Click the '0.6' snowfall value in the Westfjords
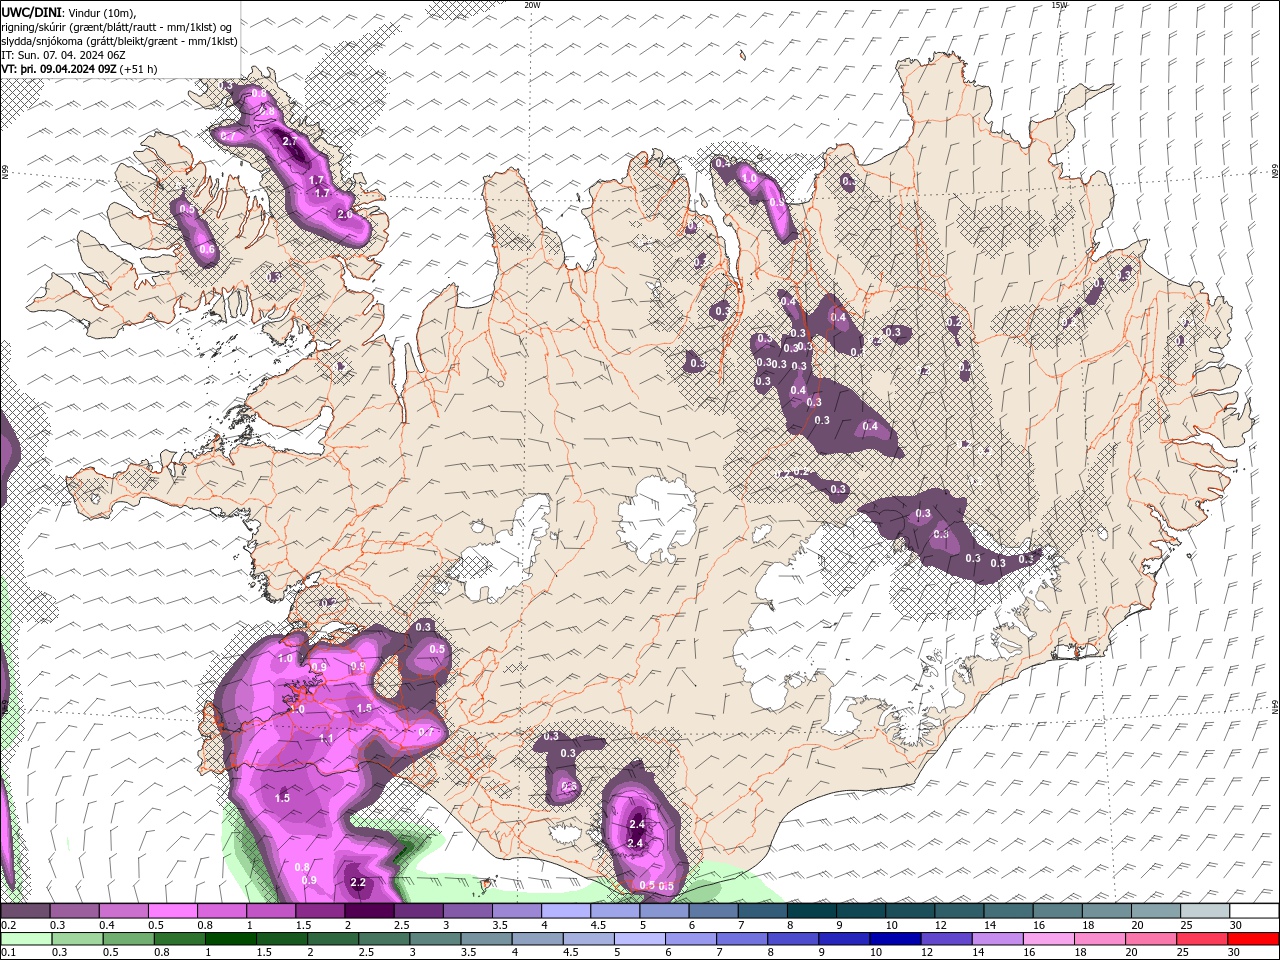Screen dimensions: 1280x960 click(207, 250)
